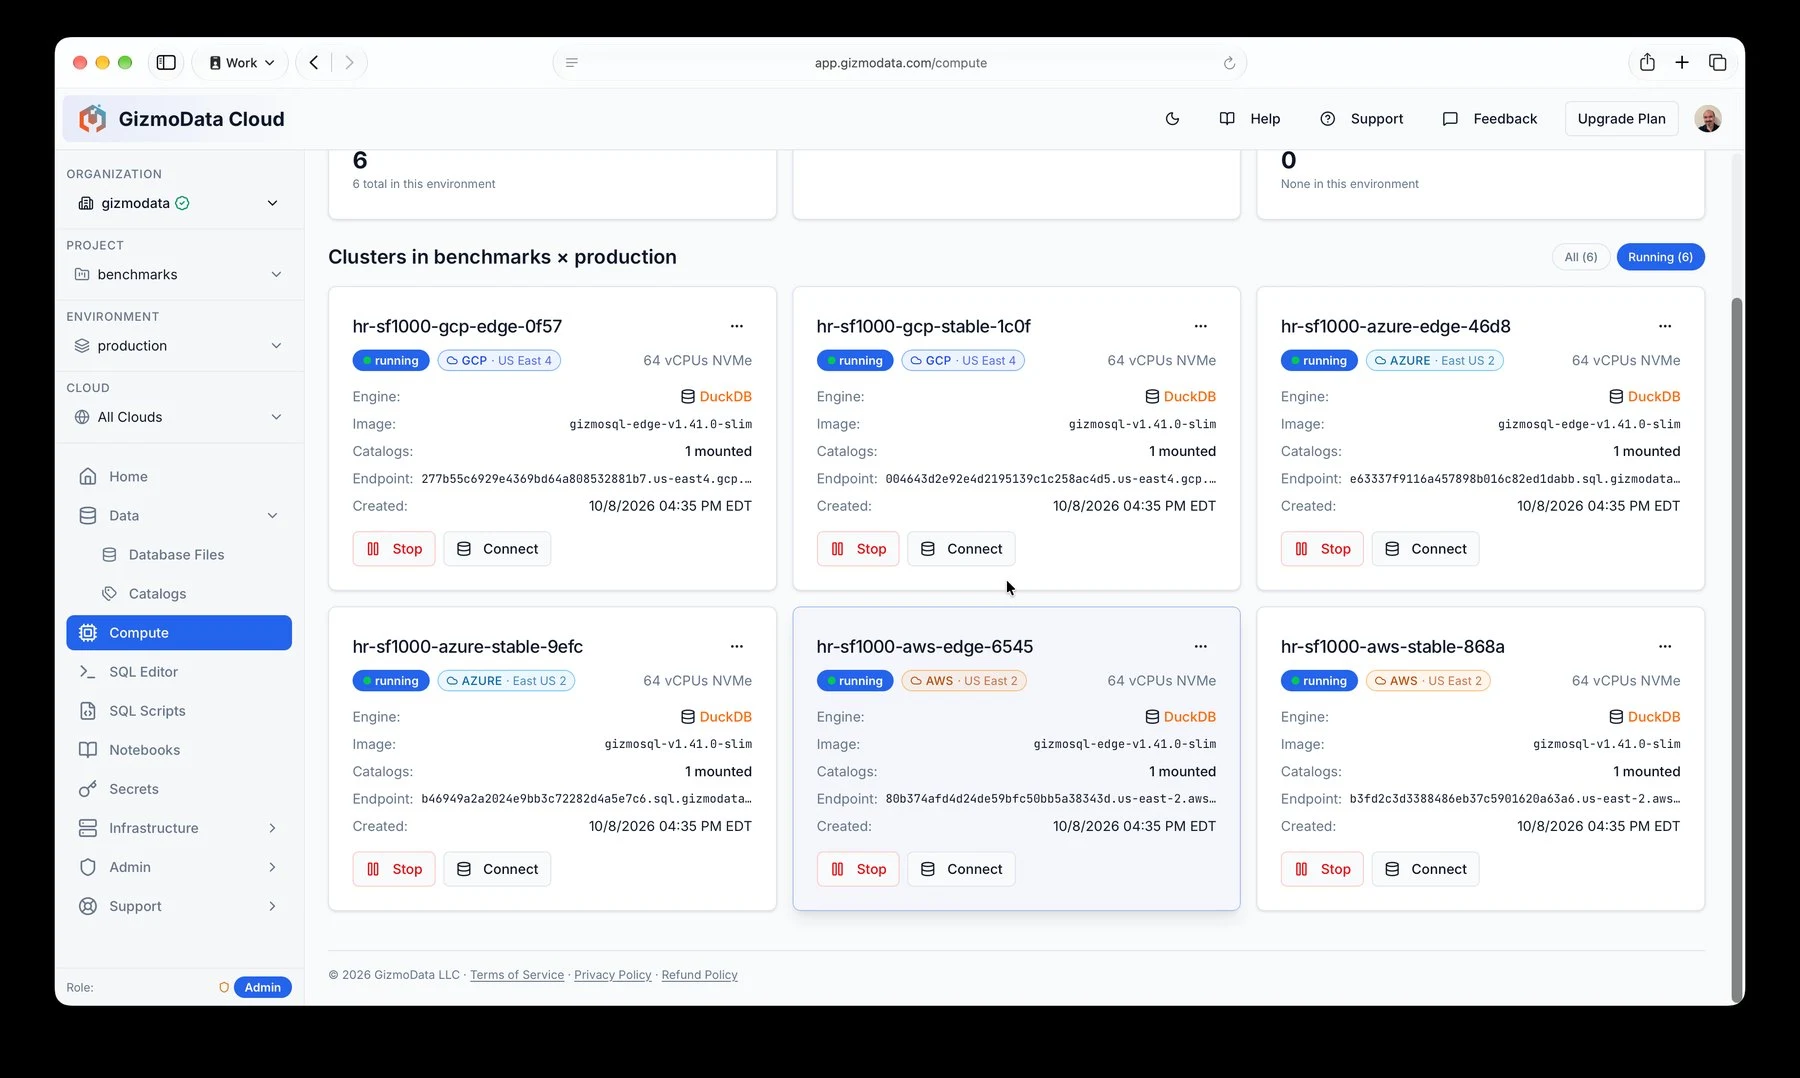Open more options for hr-sf1000-aws-edge-6545

[1201, 646]
